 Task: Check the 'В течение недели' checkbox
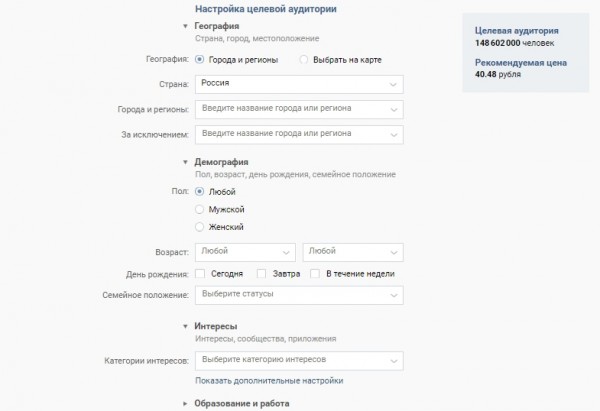point(315,273)
